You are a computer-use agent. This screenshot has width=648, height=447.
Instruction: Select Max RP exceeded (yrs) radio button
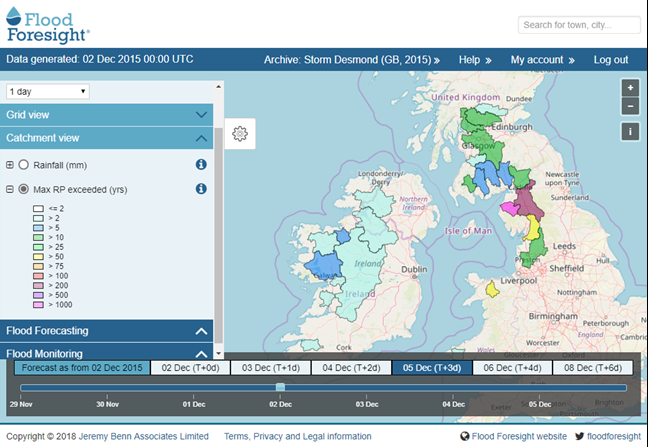tap(23, 189)
